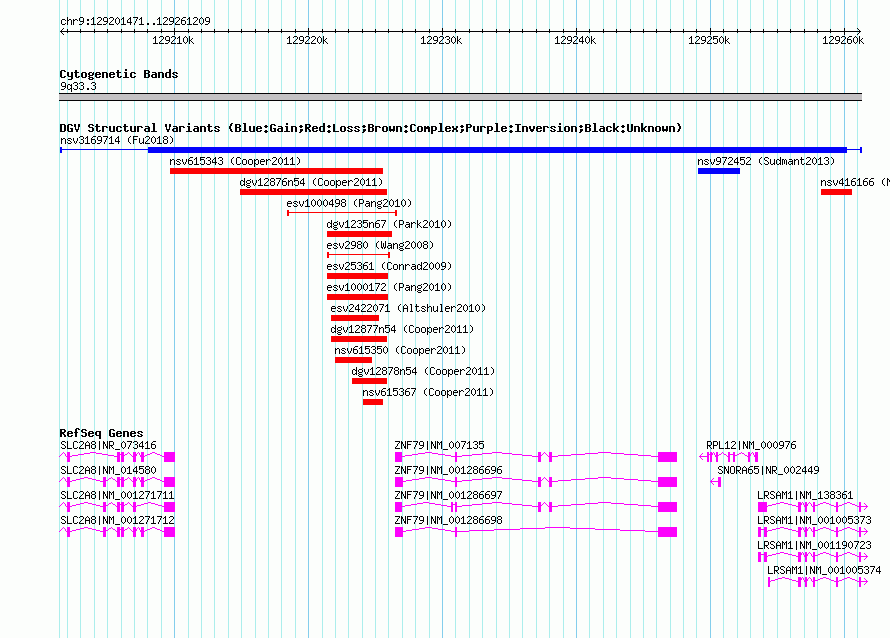Click the nsv615343 (Cooper2011) label

(x=235, y=161)
